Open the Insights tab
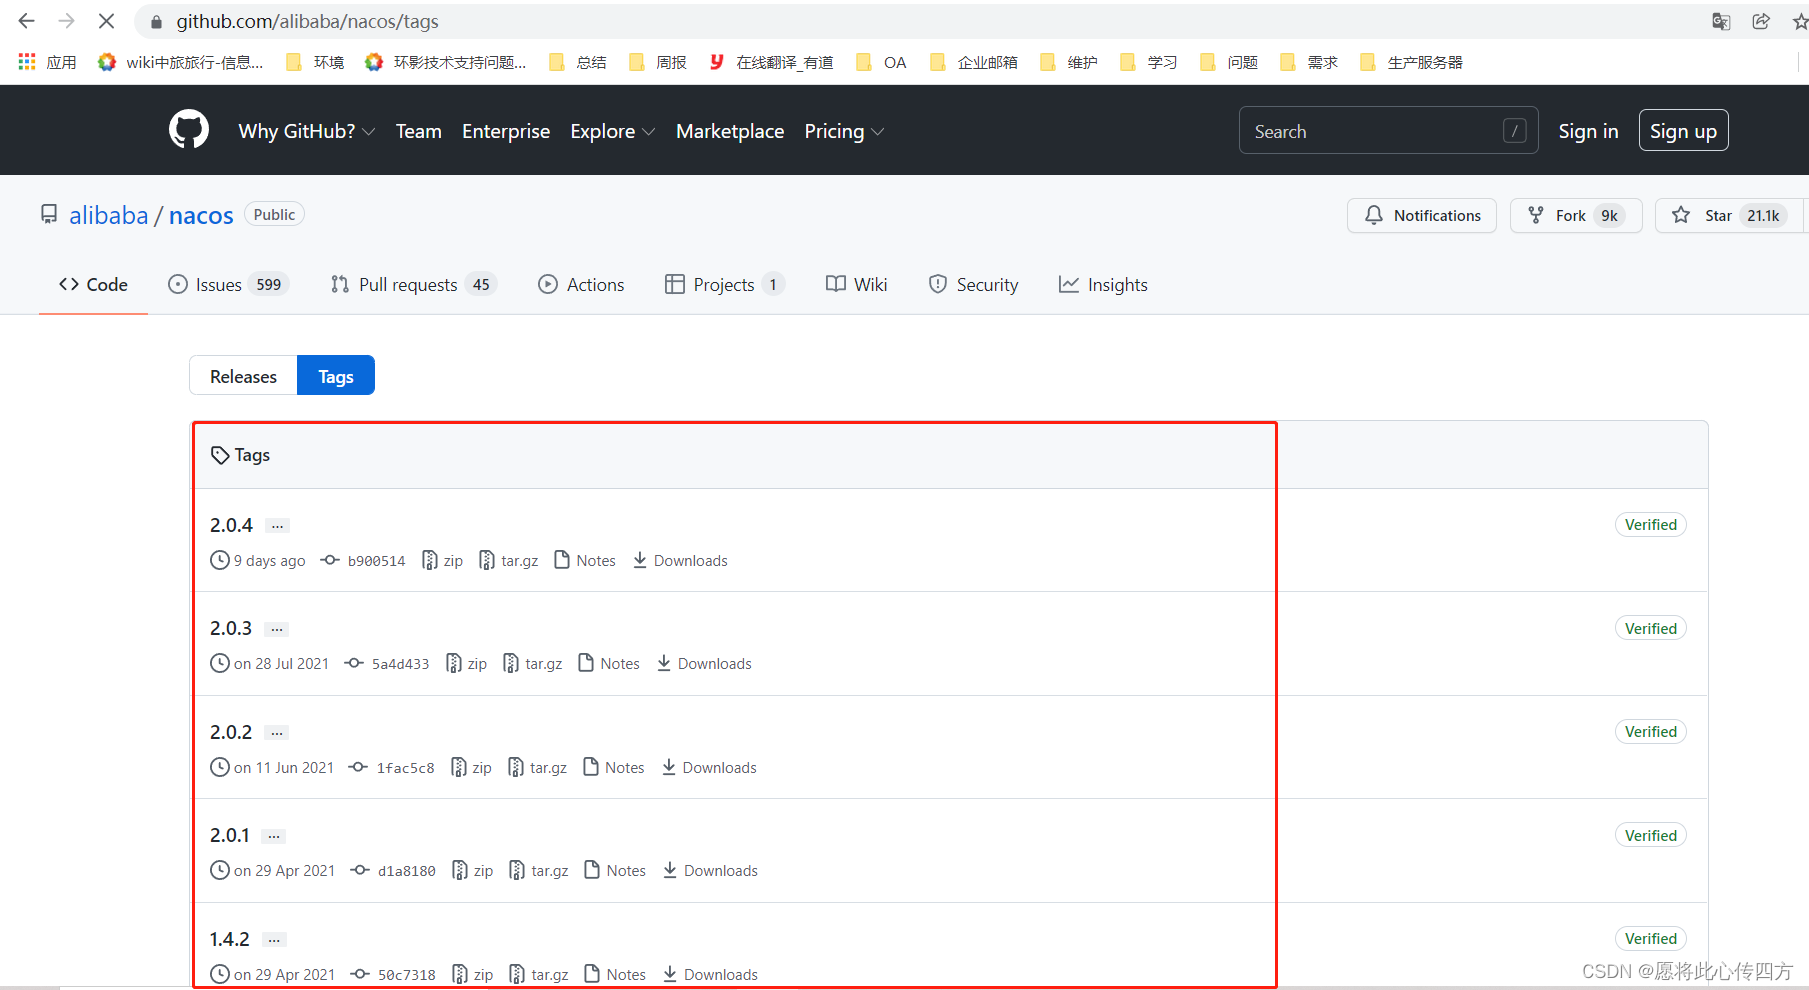The image size is (1809, 990). coord(1103,285)
